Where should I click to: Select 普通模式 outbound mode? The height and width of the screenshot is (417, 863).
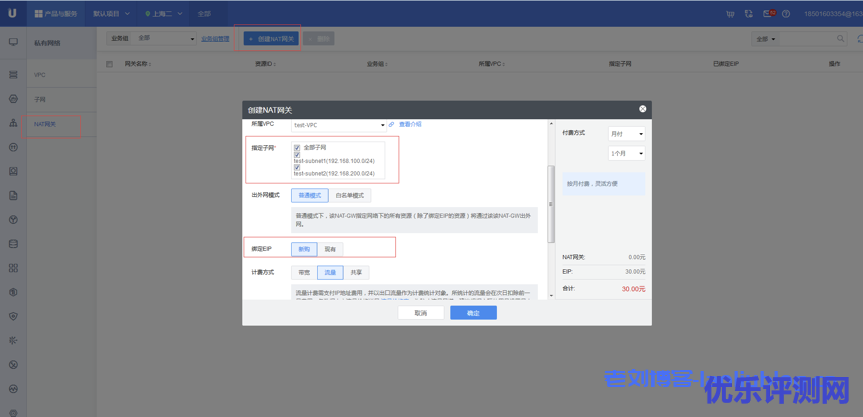coord(310,195)
